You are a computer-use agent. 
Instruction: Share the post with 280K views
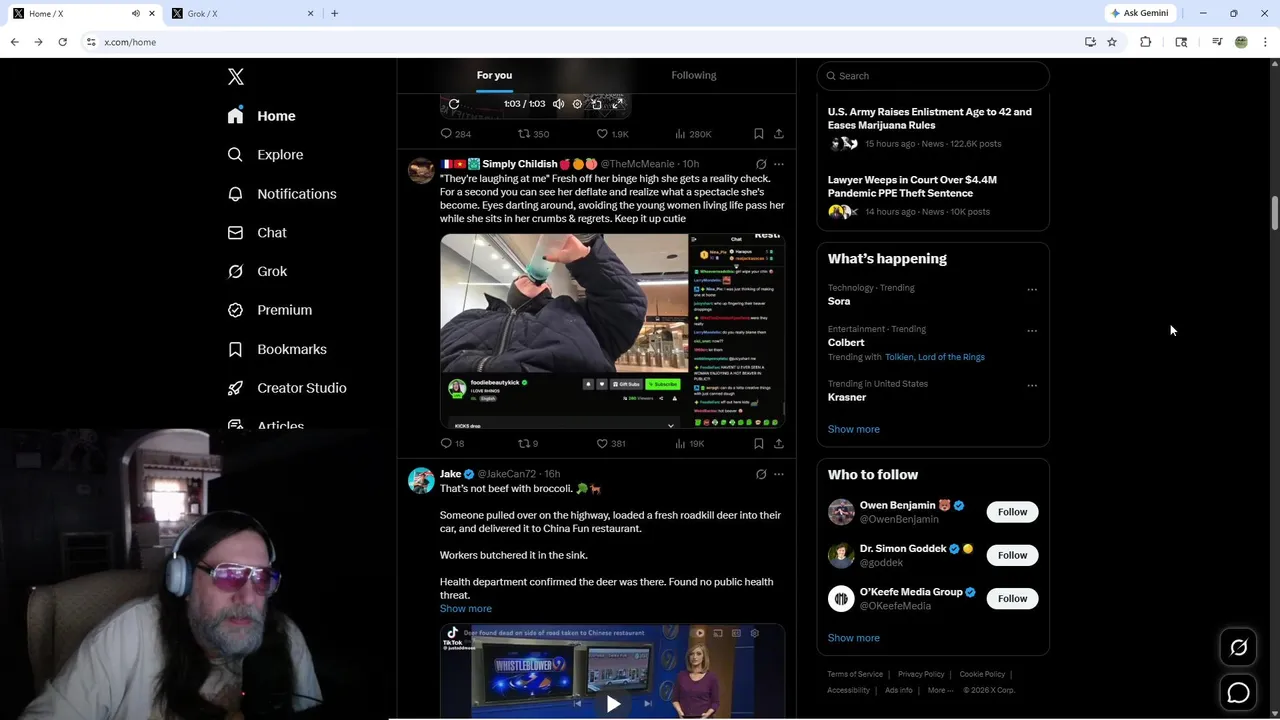779,134
